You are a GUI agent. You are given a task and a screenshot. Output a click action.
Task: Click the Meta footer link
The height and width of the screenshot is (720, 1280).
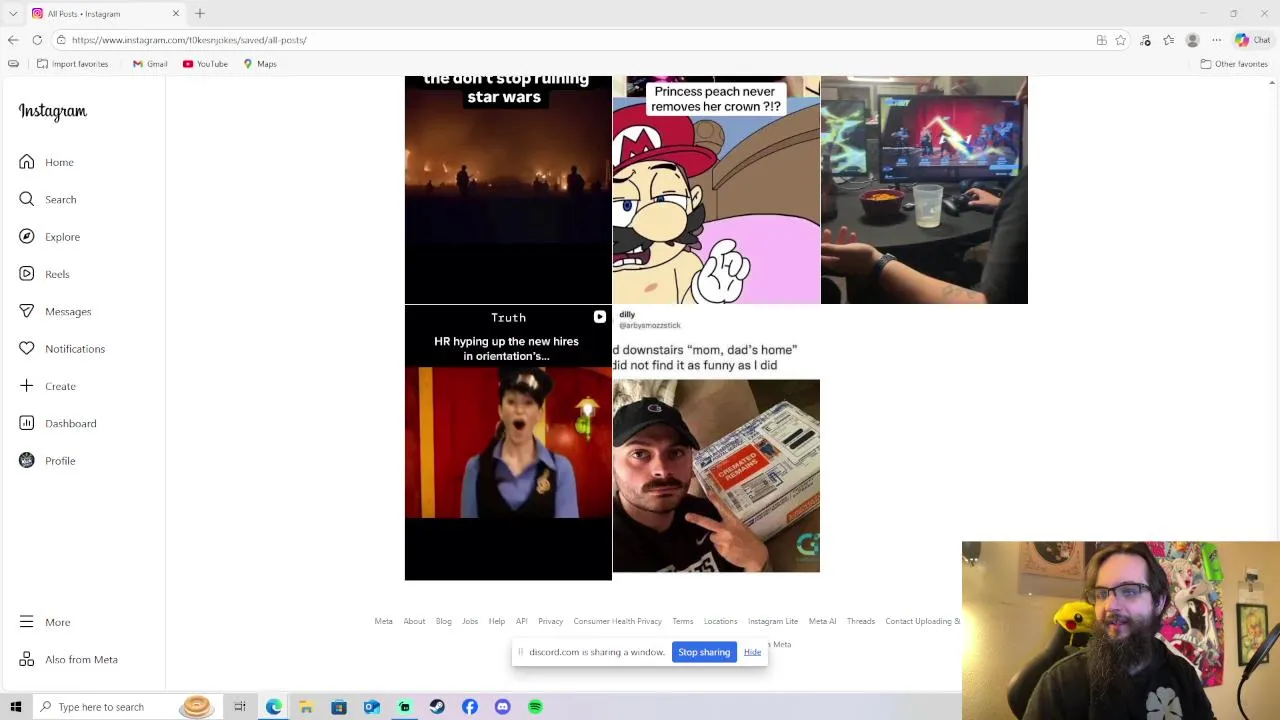[383, 621]
